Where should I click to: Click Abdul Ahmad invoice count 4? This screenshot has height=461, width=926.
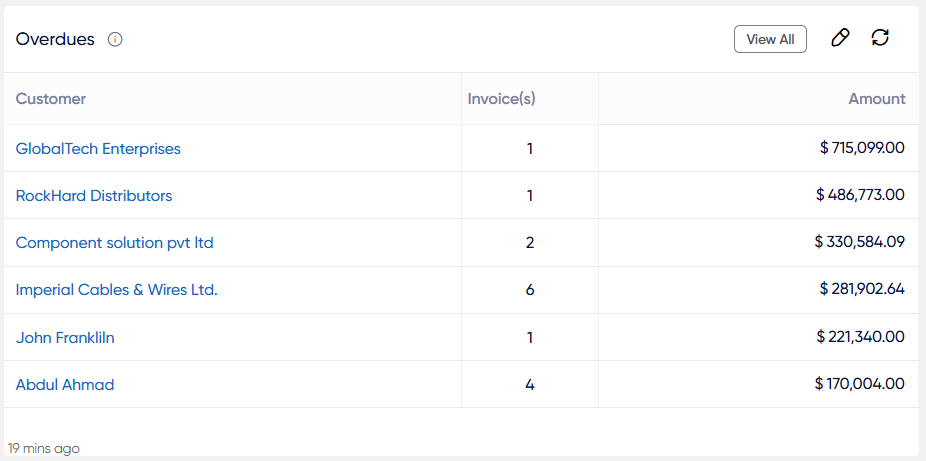[530, 385]
